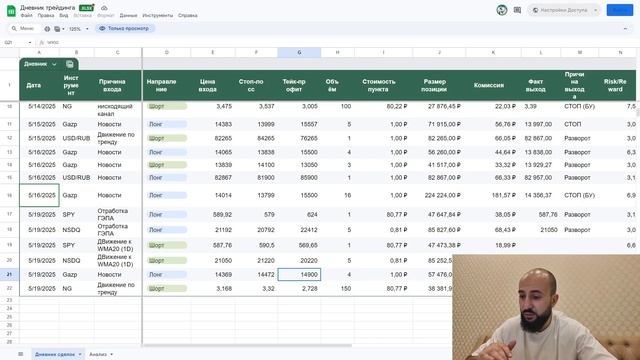Open the 125% zoom dropdown

78,29
